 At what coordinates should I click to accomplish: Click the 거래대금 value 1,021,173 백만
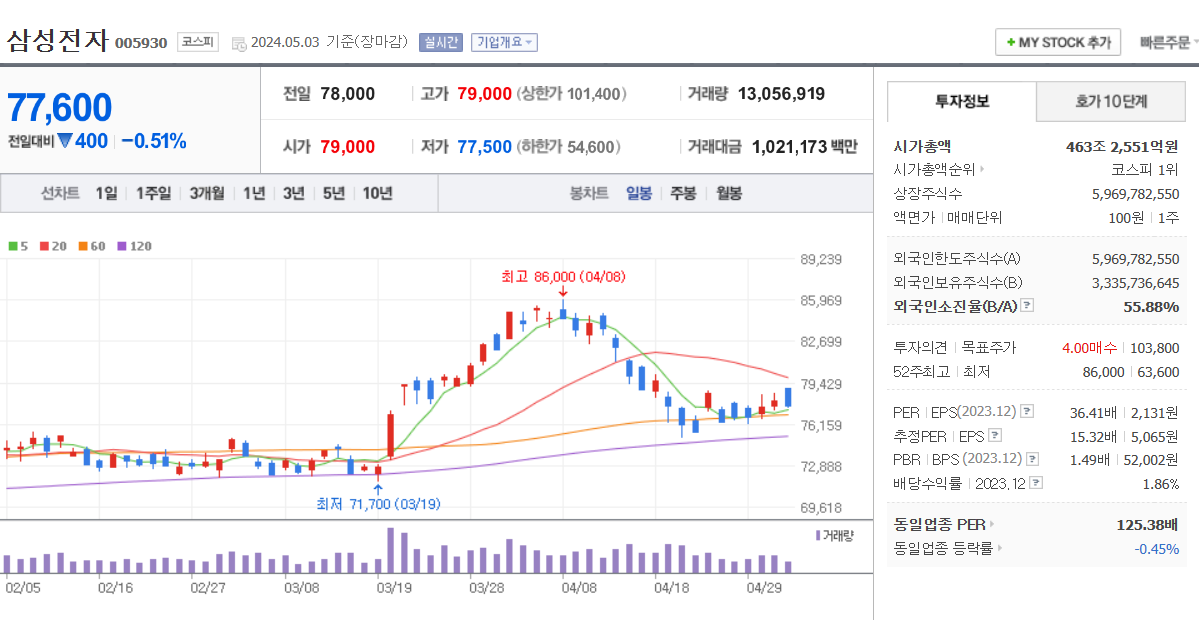point(805,147)
